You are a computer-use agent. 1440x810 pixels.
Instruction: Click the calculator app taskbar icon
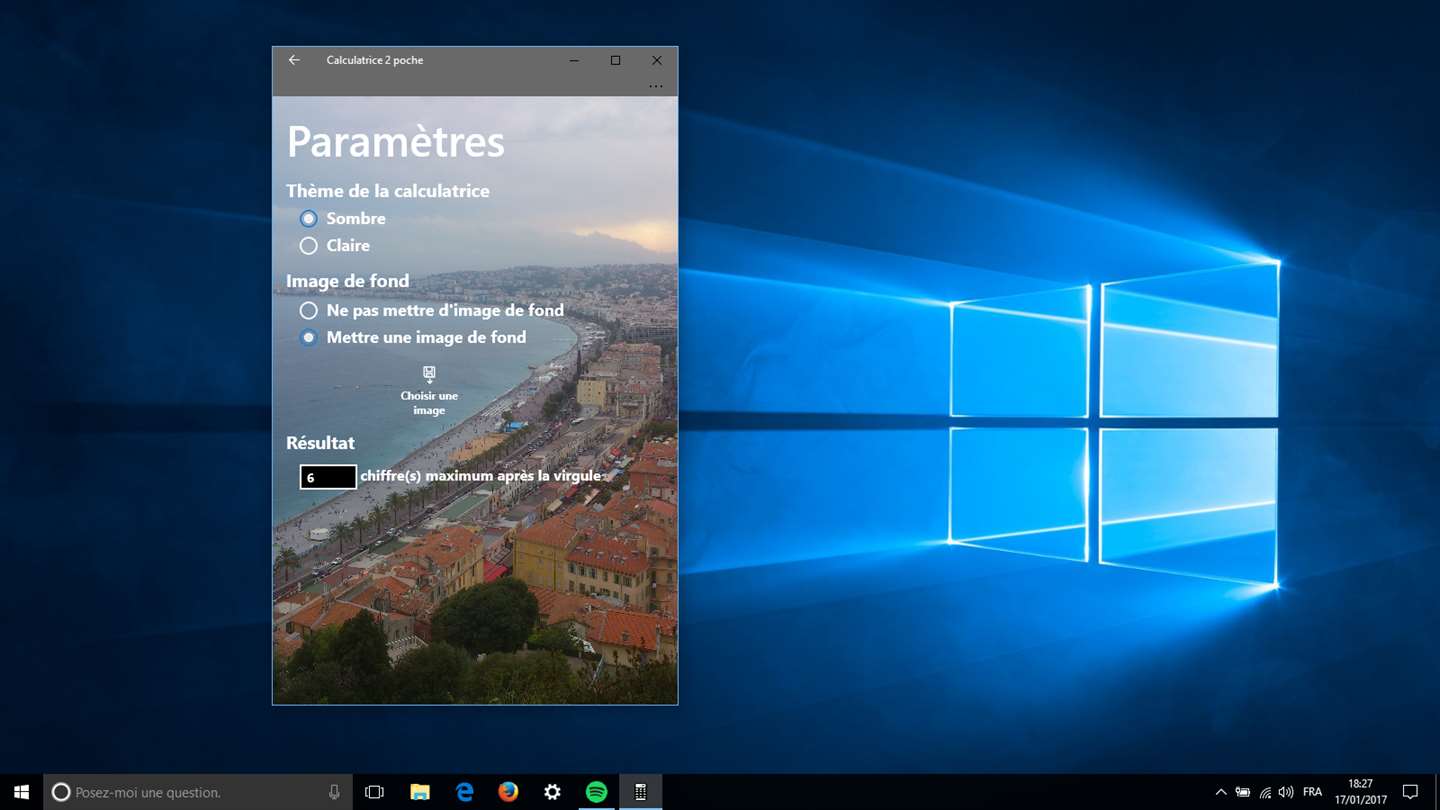pyautogui.click(x=640, y=792)
